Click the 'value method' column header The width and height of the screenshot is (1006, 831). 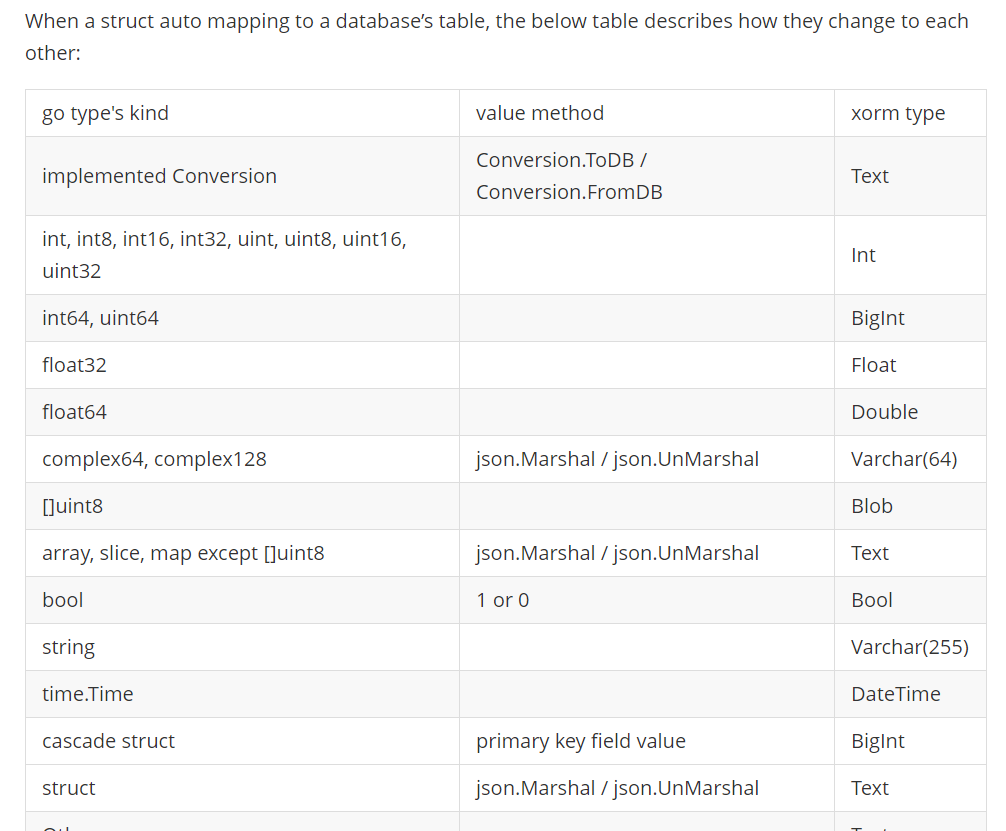point(540,113)
